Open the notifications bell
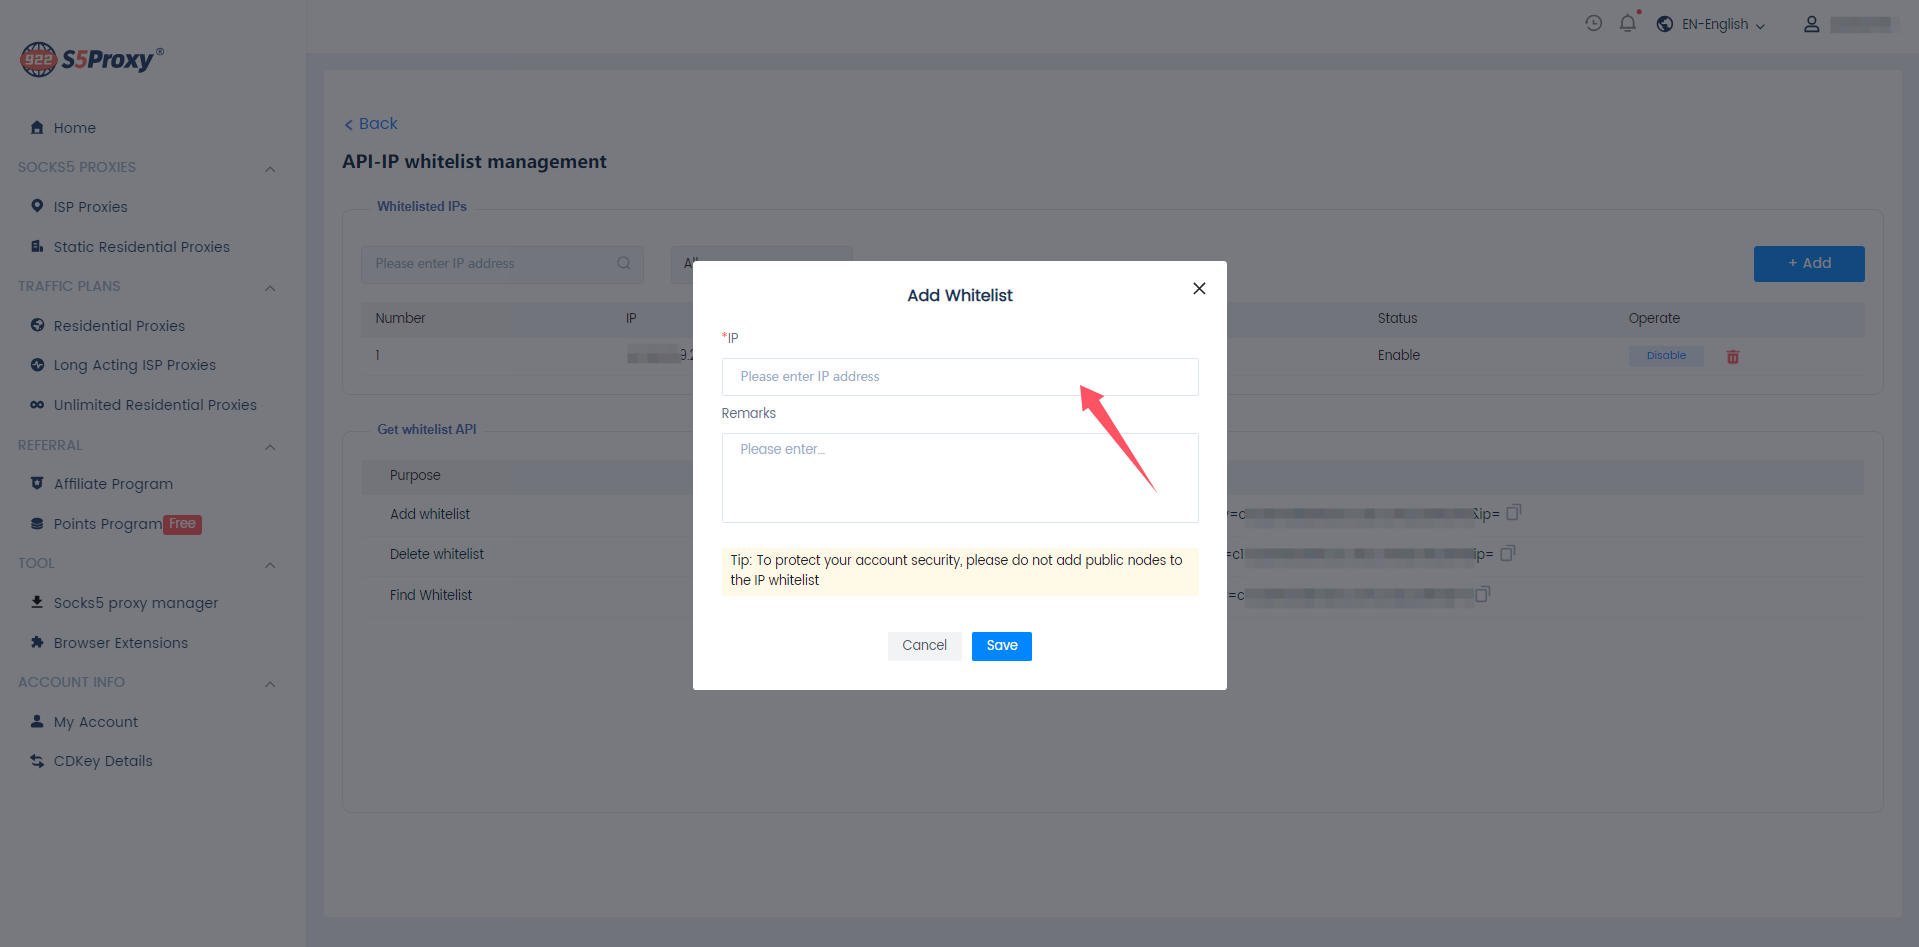This screenshot has height=947, width=1919. (x=1627, y=23)
